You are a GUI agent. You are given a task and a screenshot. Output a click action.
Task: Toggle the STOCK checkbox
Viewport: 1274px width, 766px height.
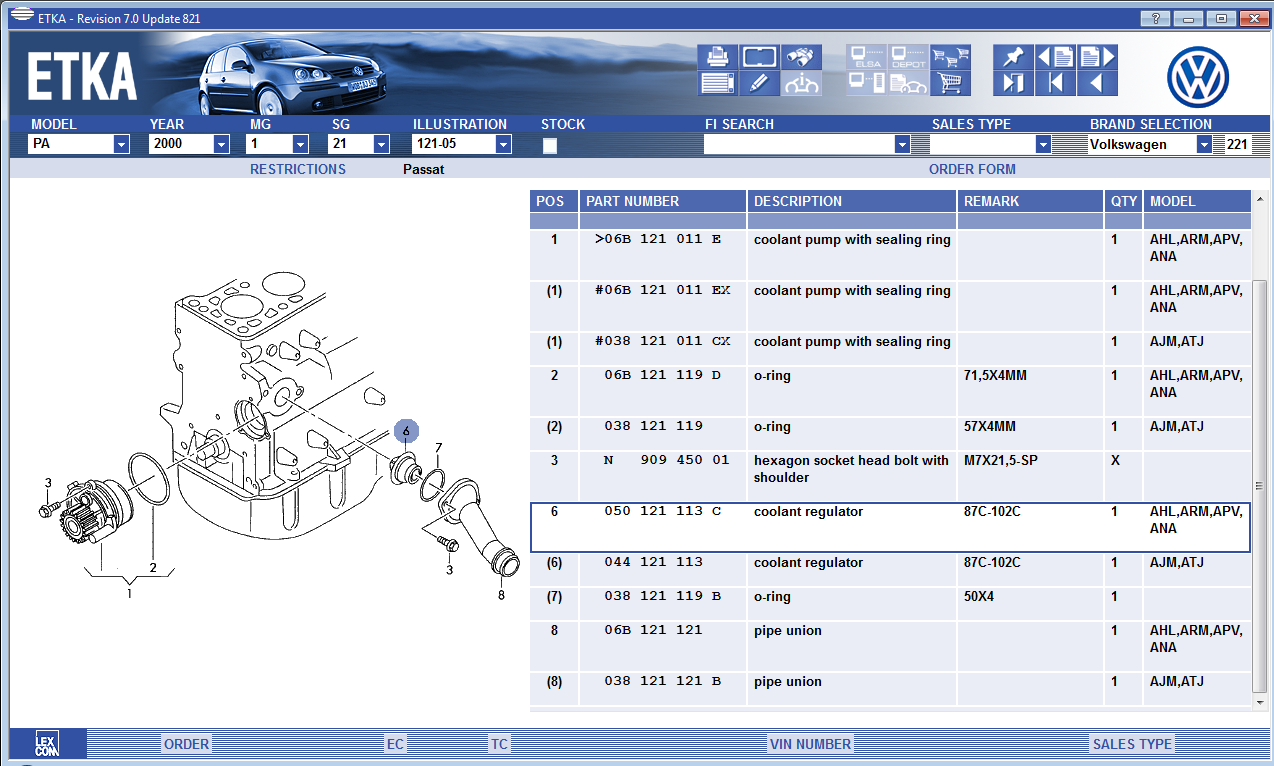point(549,145)
